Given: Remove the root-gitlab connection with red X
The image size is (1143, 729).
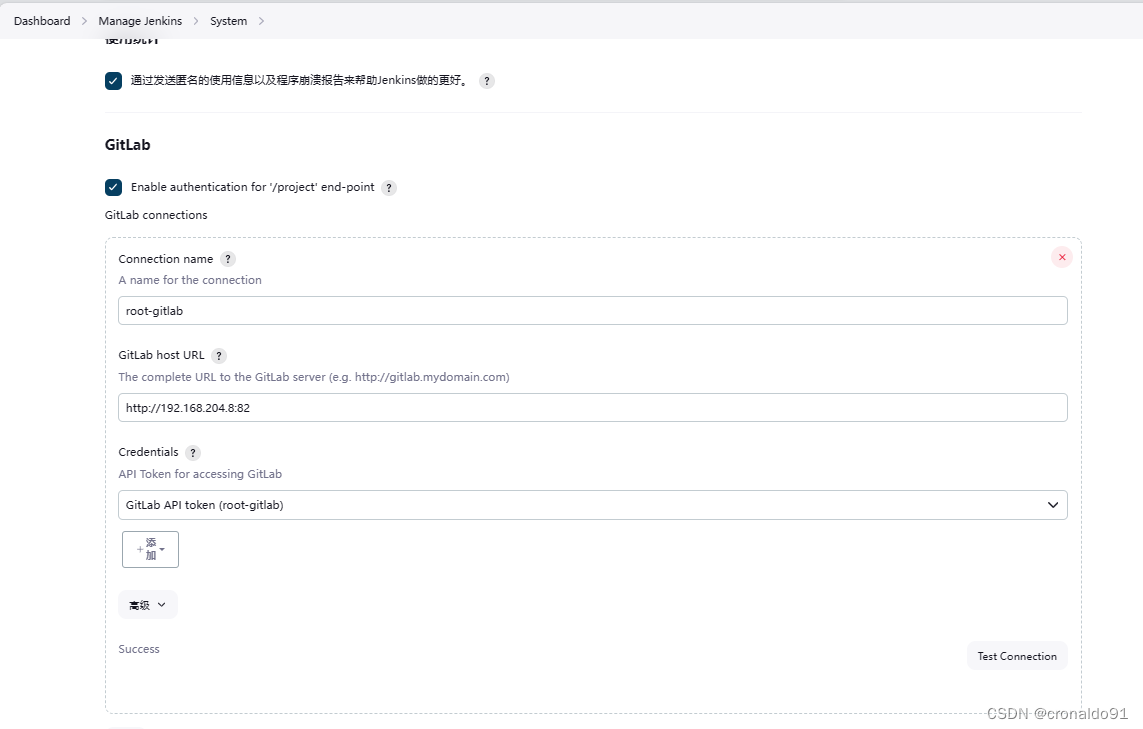Looking at the screenshot, I should point(1062,257).
